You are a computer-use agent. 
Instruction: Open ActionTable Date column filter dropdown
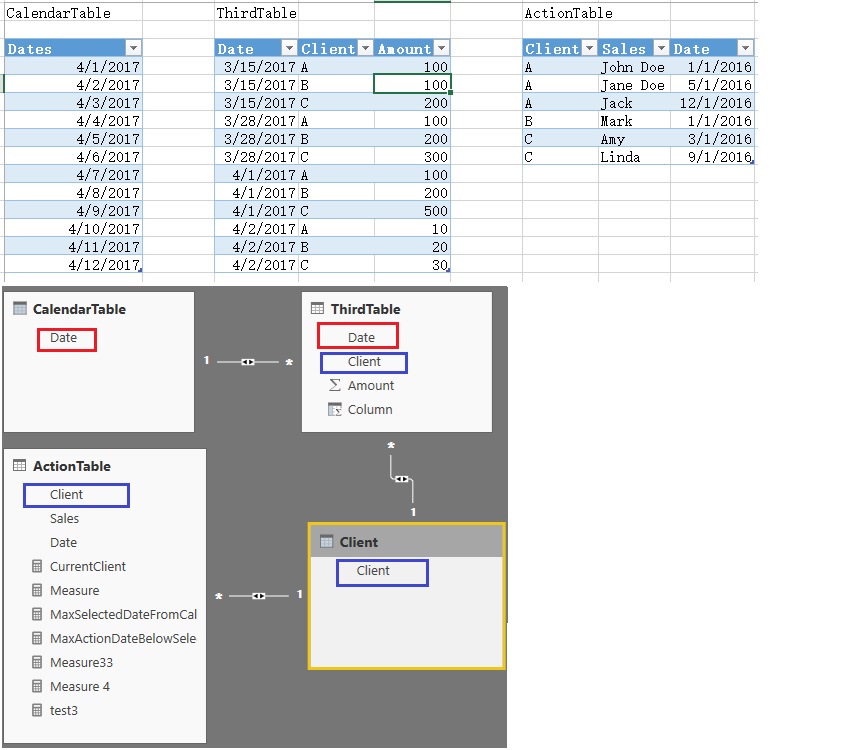(x=745, y=48)
